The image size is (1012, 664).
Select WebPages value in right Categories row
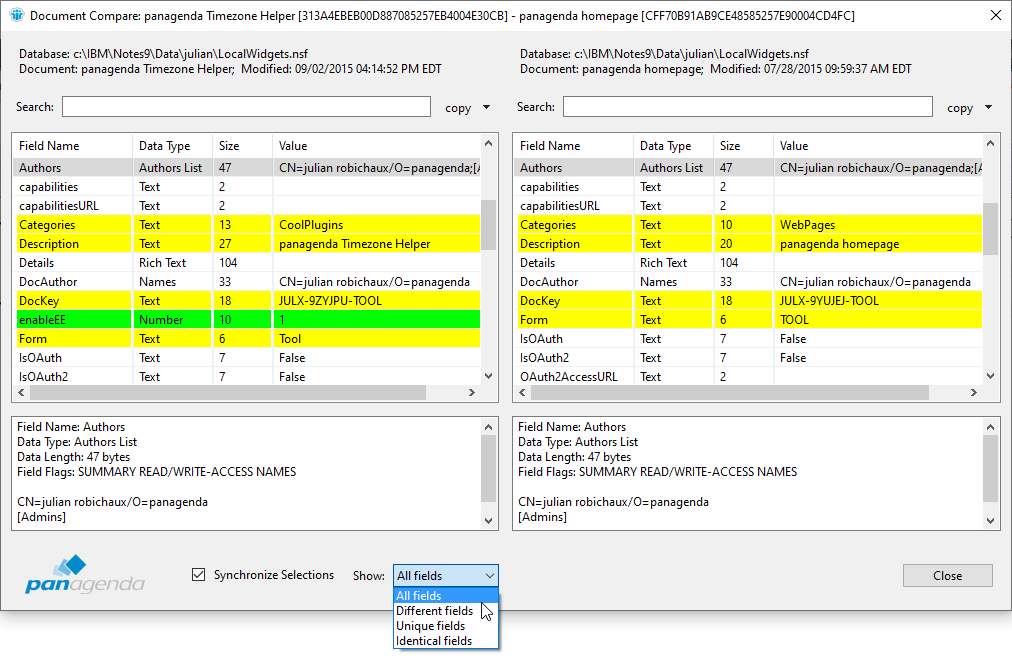[x=807, y=225]
